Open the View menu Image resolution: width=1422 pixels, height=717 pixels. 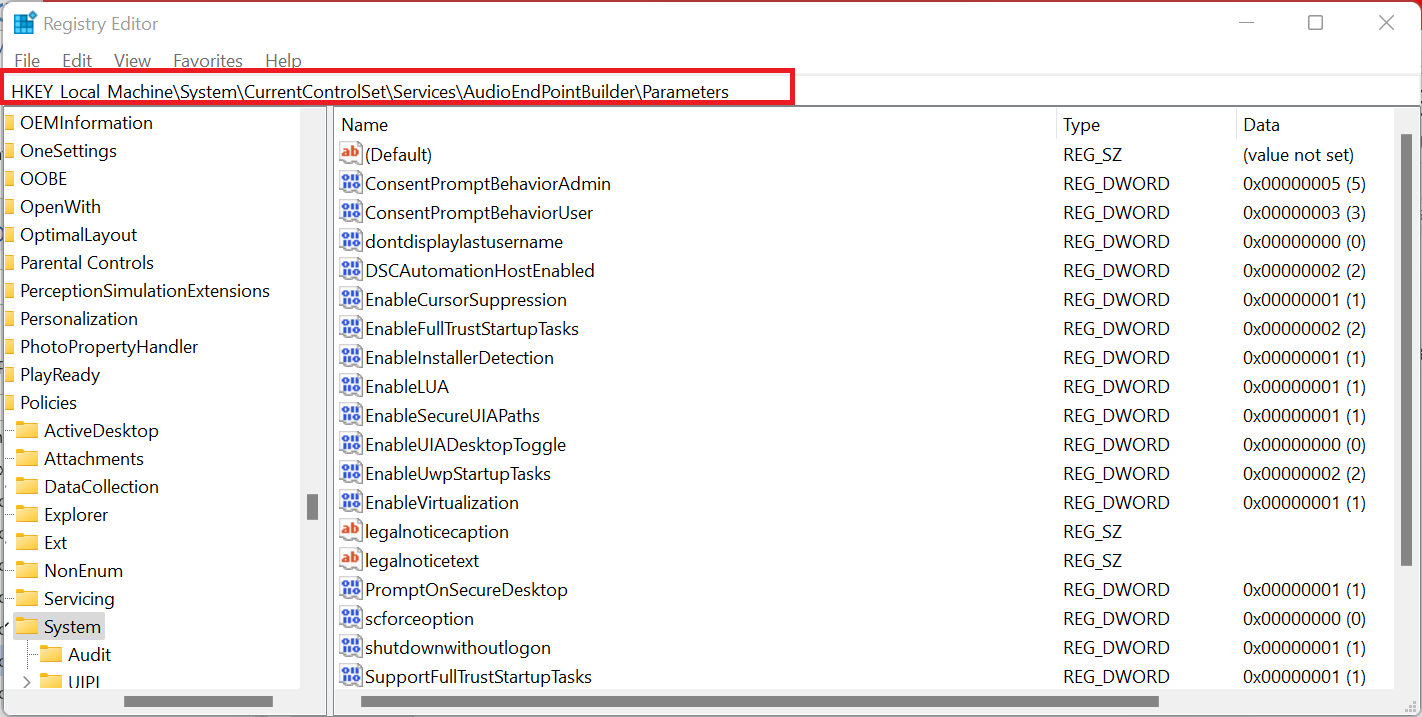(132, 61)
